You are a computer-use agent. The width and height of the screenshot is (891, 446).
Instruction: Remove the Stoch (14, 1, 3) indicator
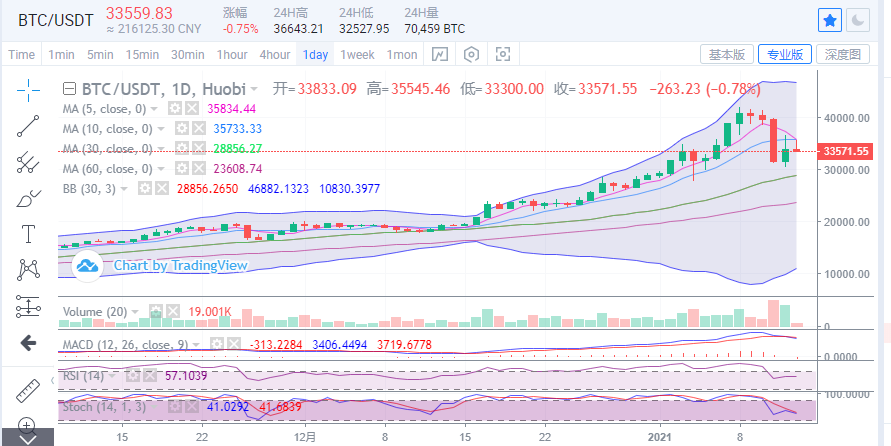click(x=192, y=407)
